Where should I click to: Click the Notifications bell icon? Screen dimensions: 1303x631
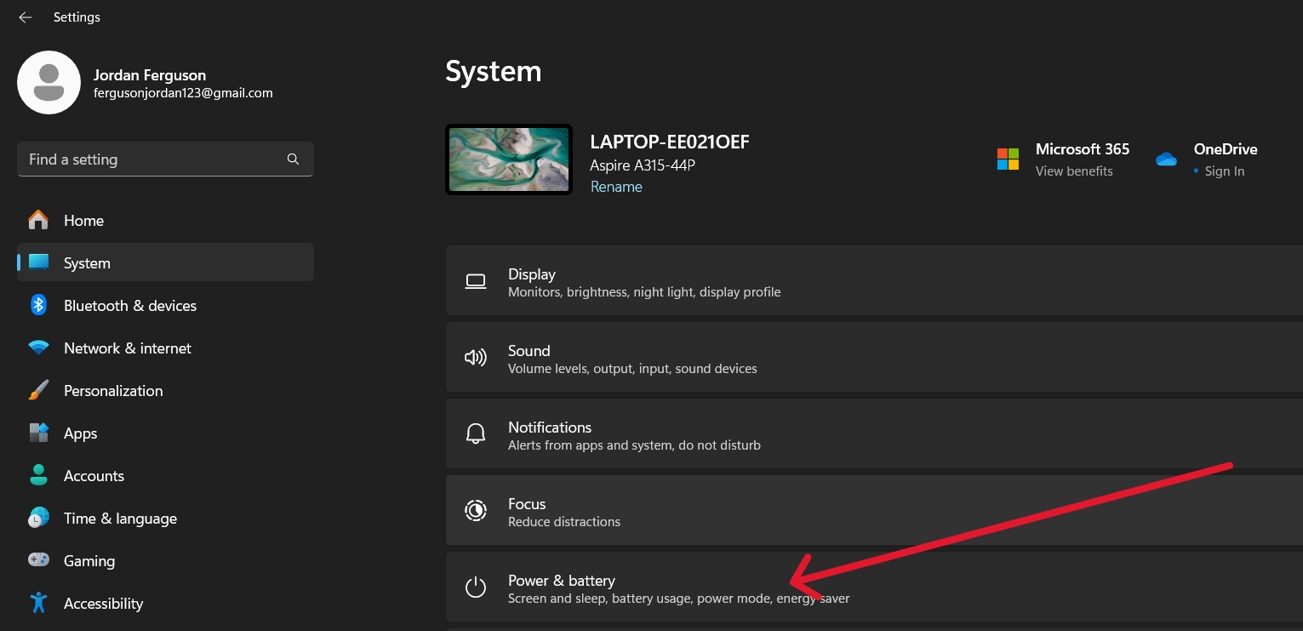tap(475, 434)
